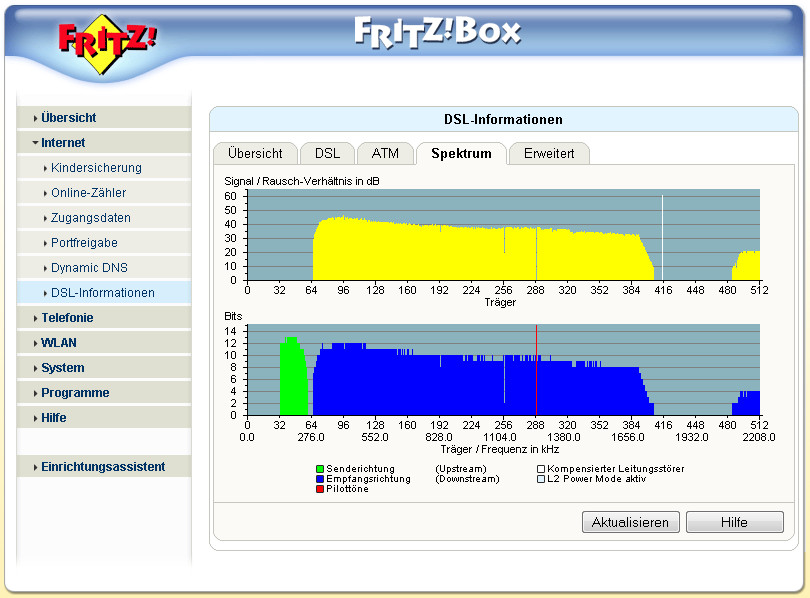Select Portfreigabe in the sidebar
Screen dimensions: 810x598
coord(104,243)
